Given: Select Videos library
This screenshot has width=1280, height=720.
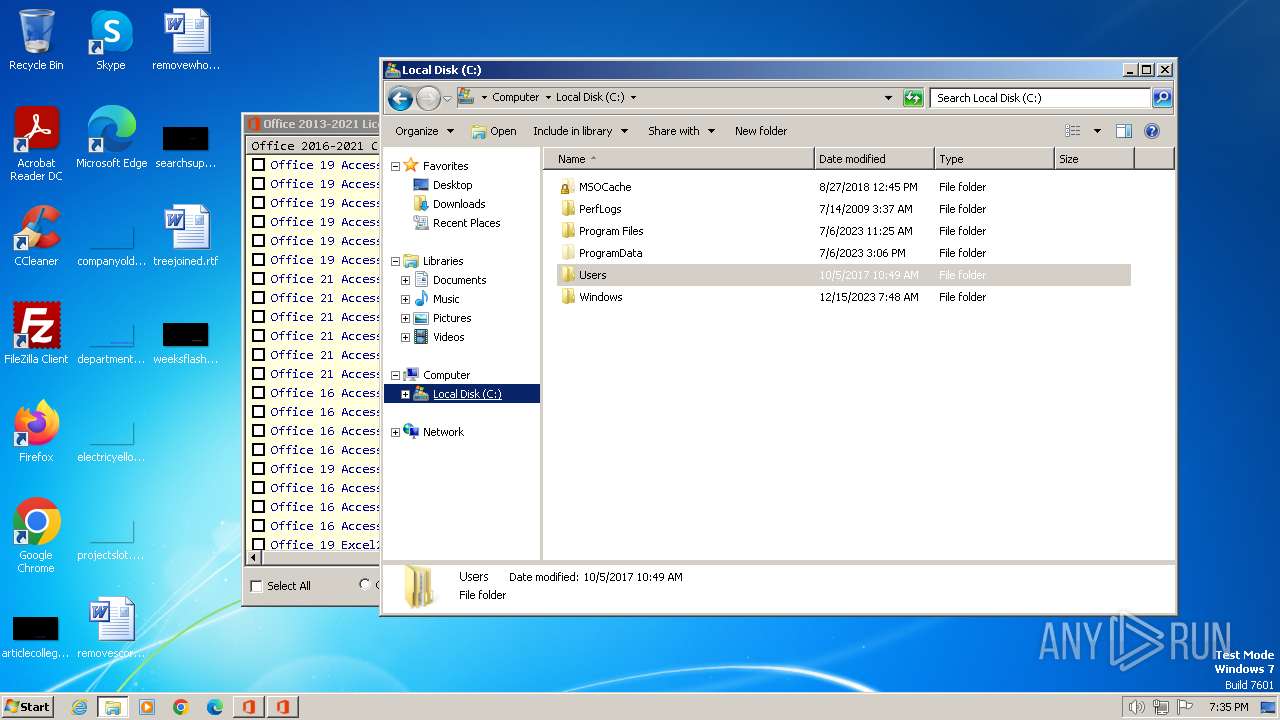Looking at the screenshot, I should click(x=448, y=337).
